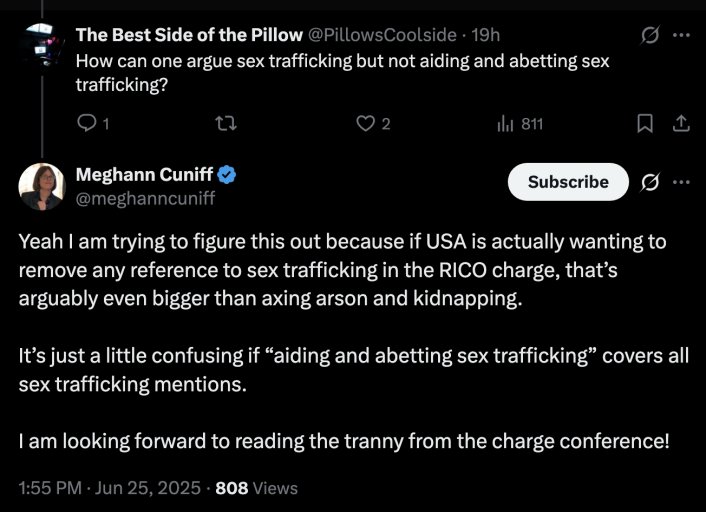Screen dimensions: 706x512
Task: Visit the @meghanncuniff handle link
Action: tap(145, 197)
